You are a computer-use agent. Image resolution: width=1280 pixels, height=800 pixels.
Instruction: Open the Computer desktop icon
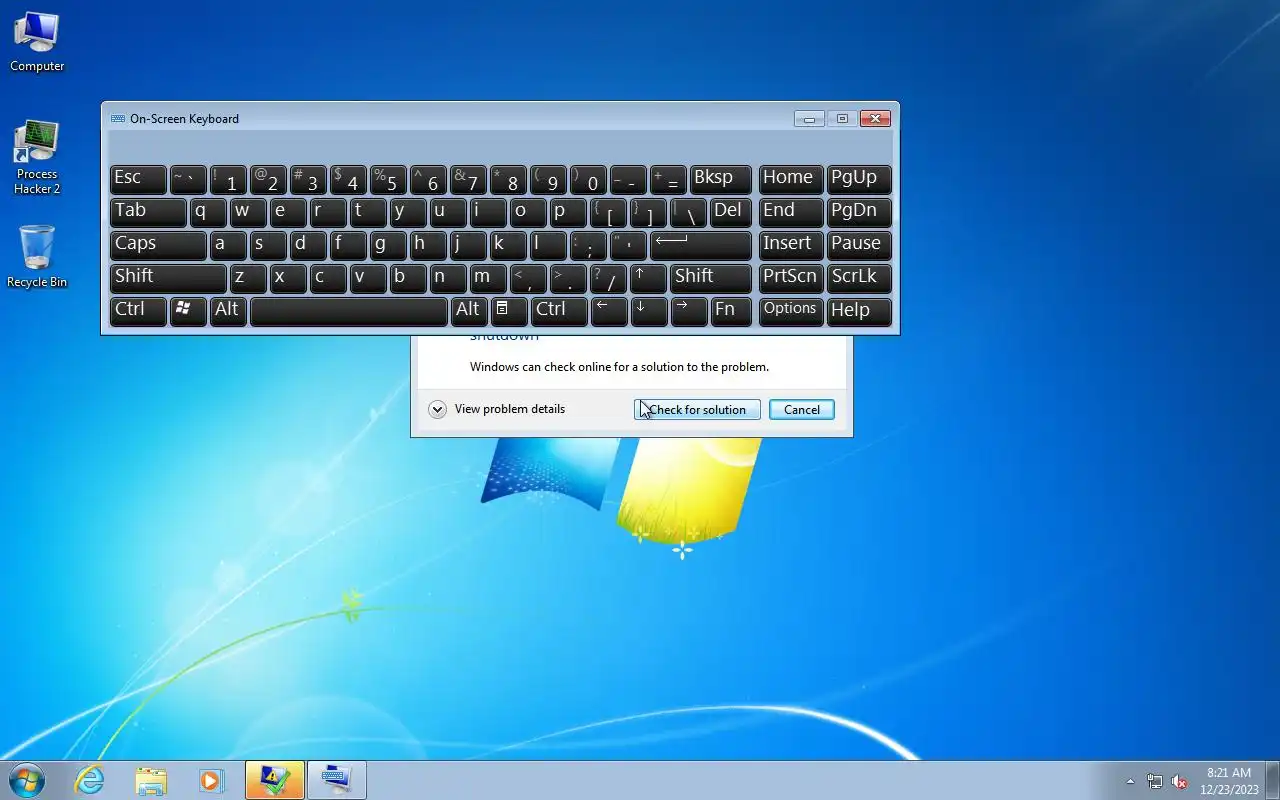37,42
